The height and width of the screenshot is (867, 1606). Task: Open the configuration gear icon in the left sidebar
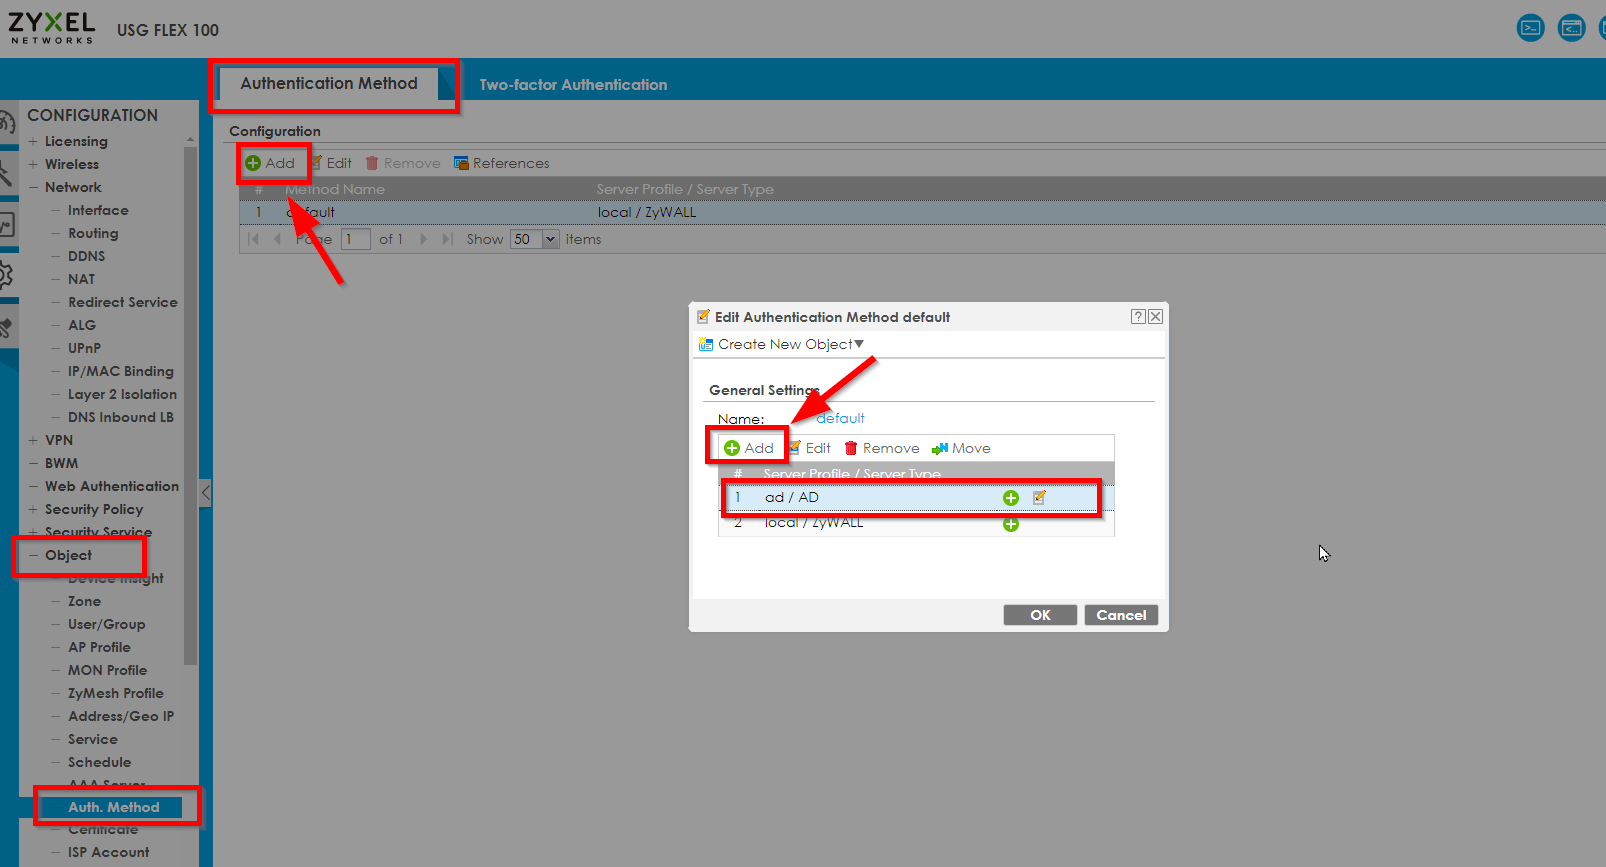(x=7, y=274)
